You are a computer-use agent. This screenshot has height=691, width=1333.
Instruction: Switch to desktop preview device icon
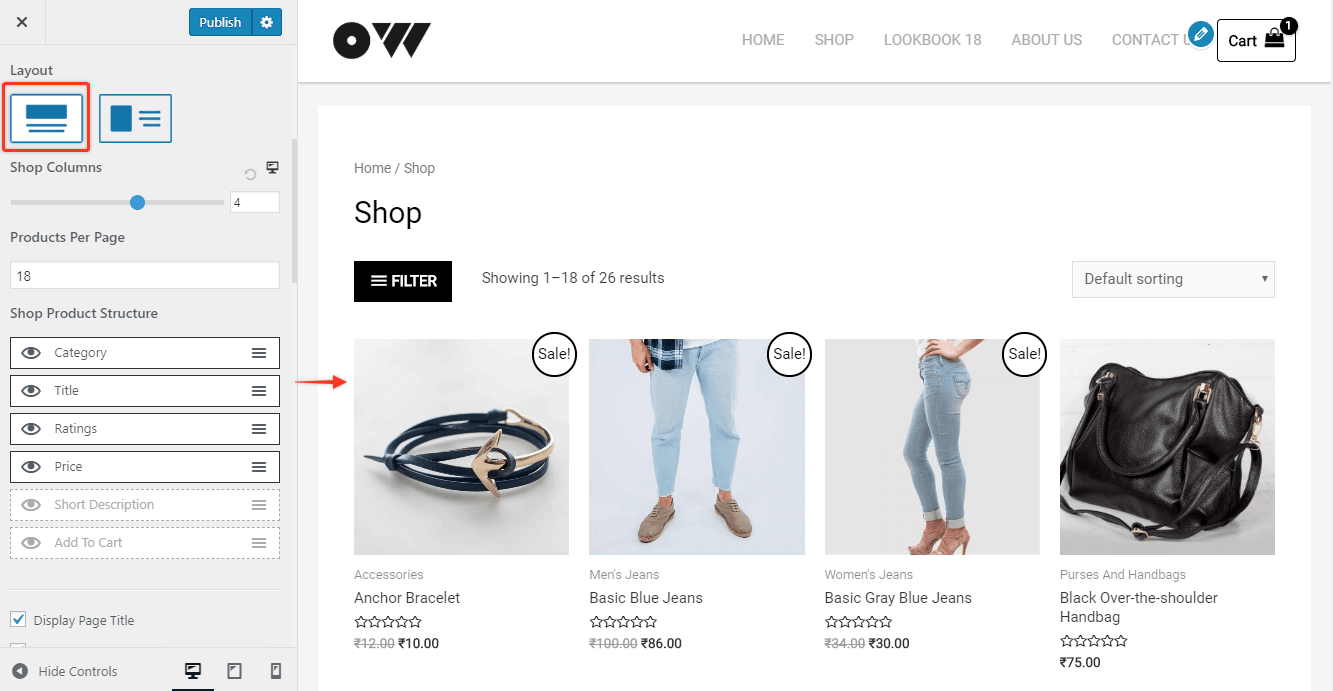pyautogui.click(x=193, y=671)
